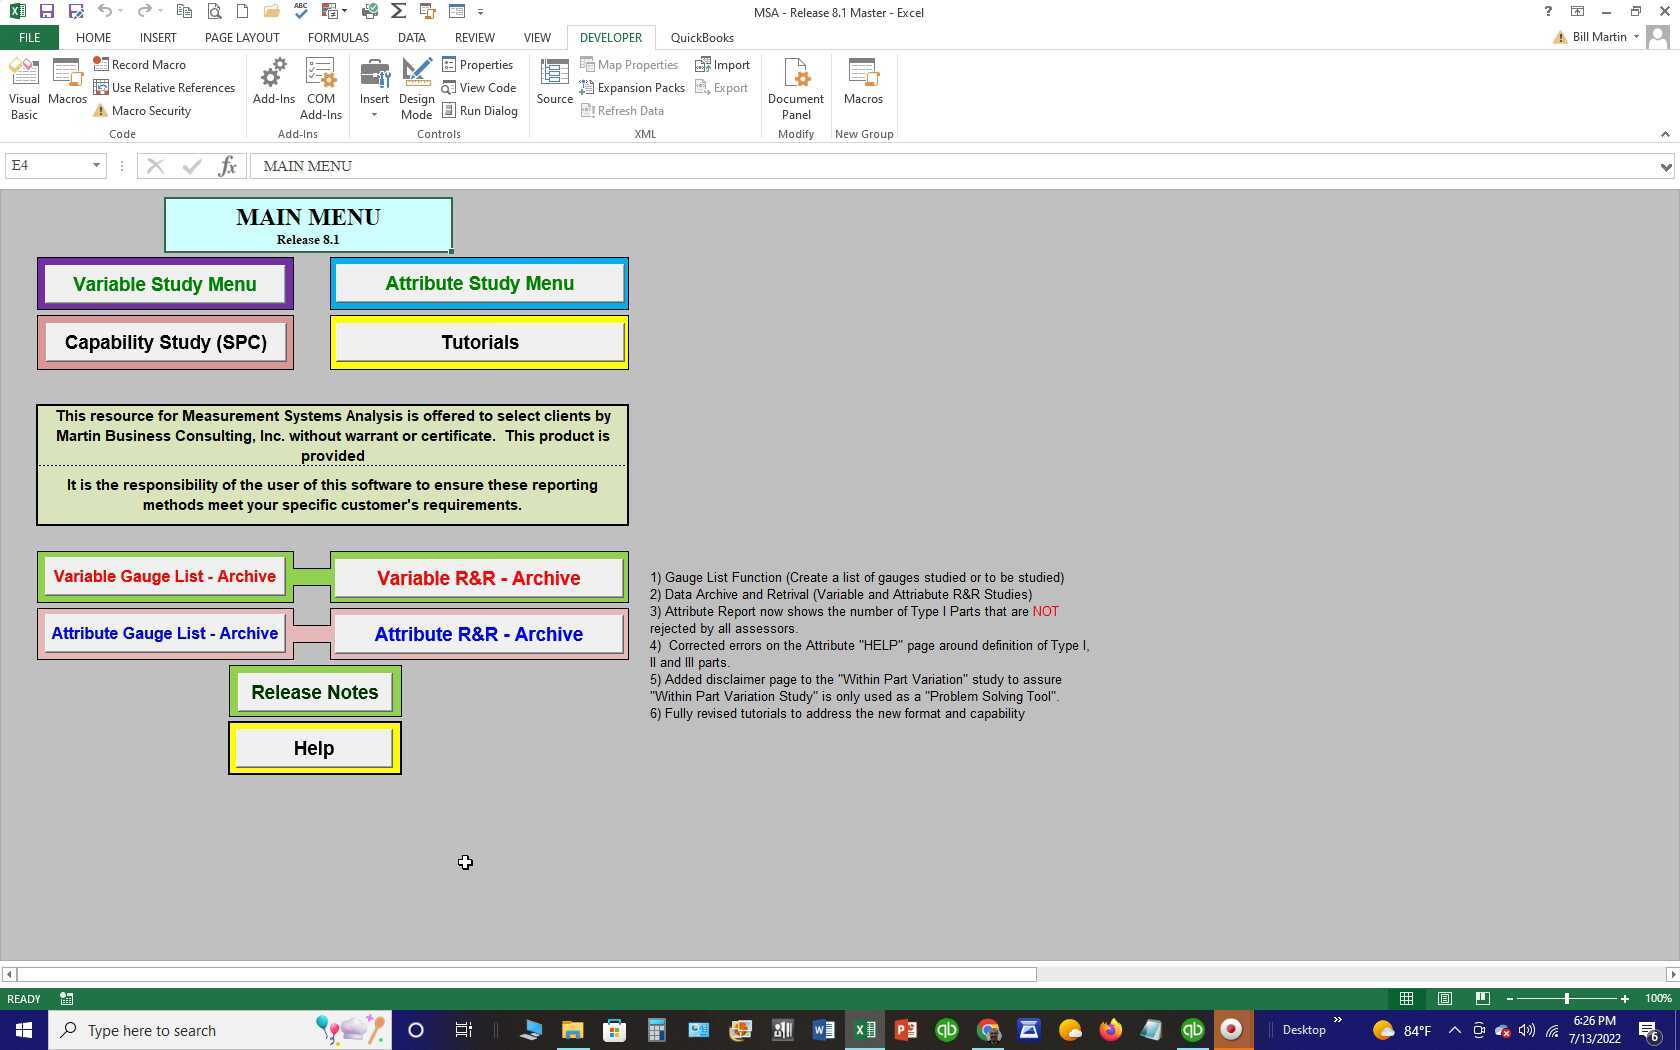Screen dimensions: 1680x1050
Task: Open the Name Box dropdown
Action: 96,165
